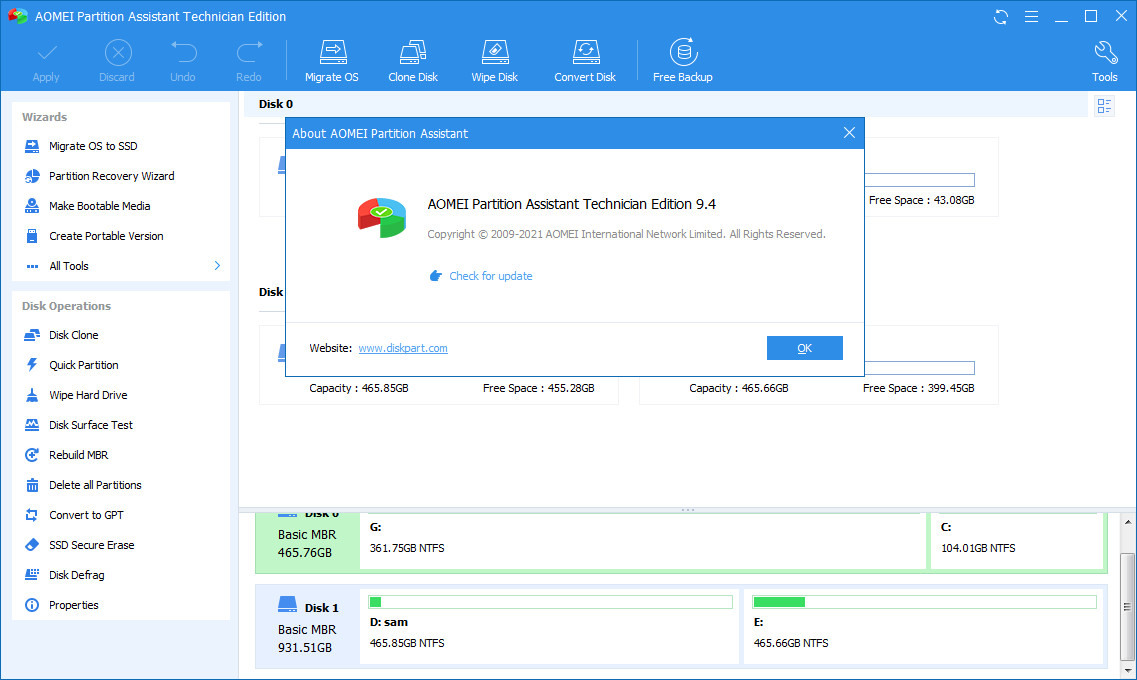Select the D: sam partition block

[549, 626]
